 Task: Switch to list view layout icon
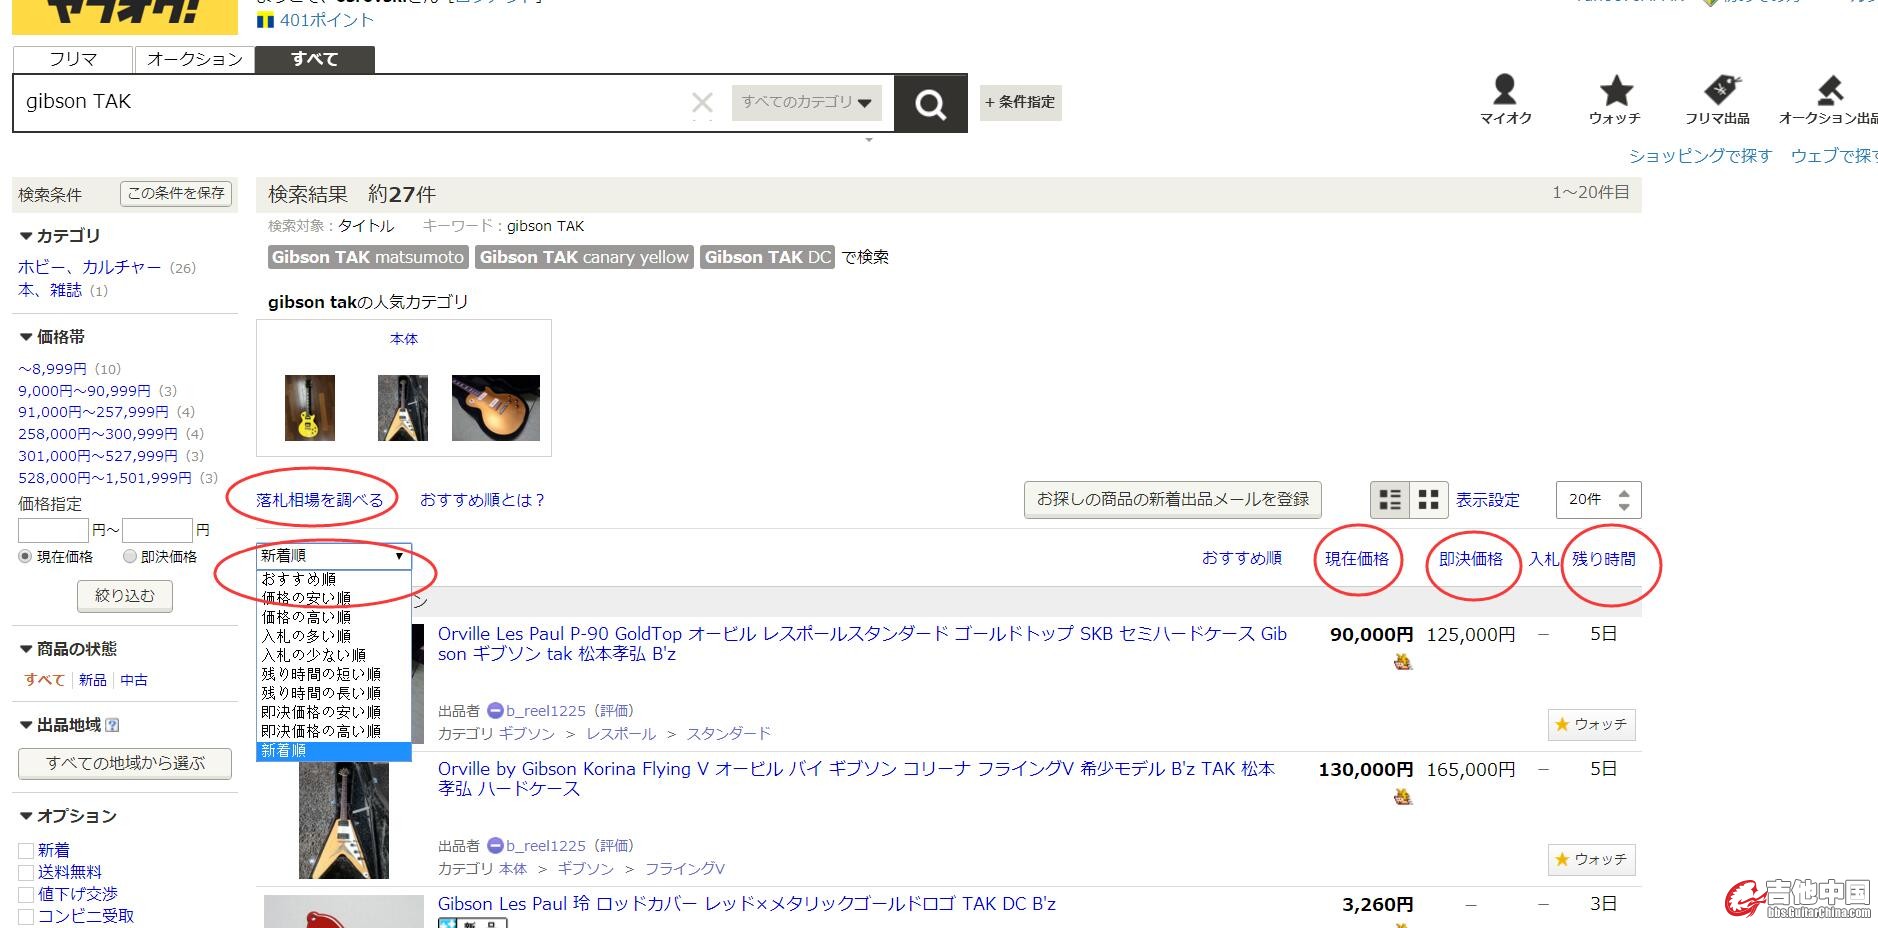click(x=1390, y=500)
